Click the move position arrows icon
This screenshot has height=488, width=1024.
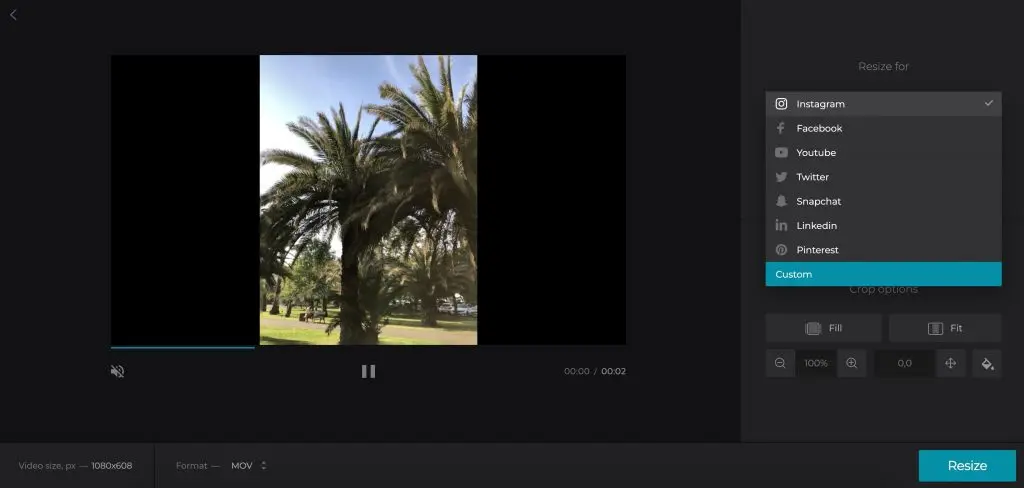[x=950, y=363]
